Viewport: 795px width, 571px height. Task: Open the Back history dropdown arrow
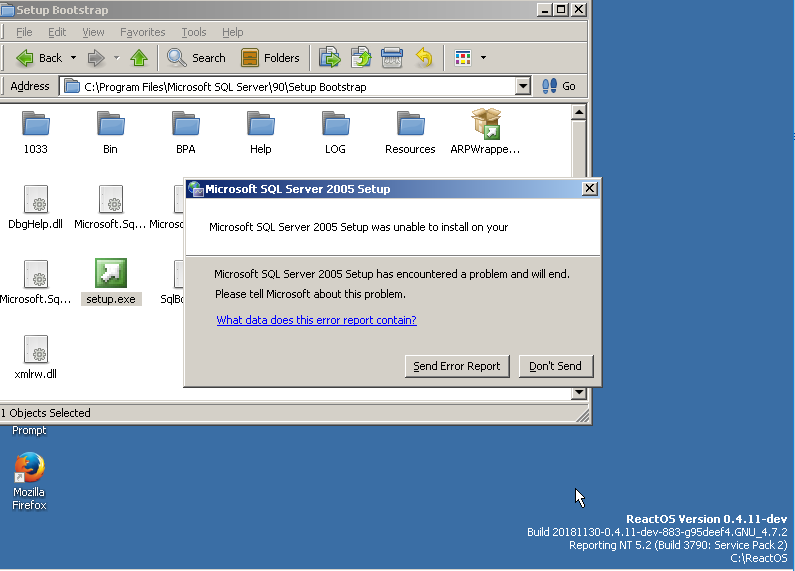[74, 58]
